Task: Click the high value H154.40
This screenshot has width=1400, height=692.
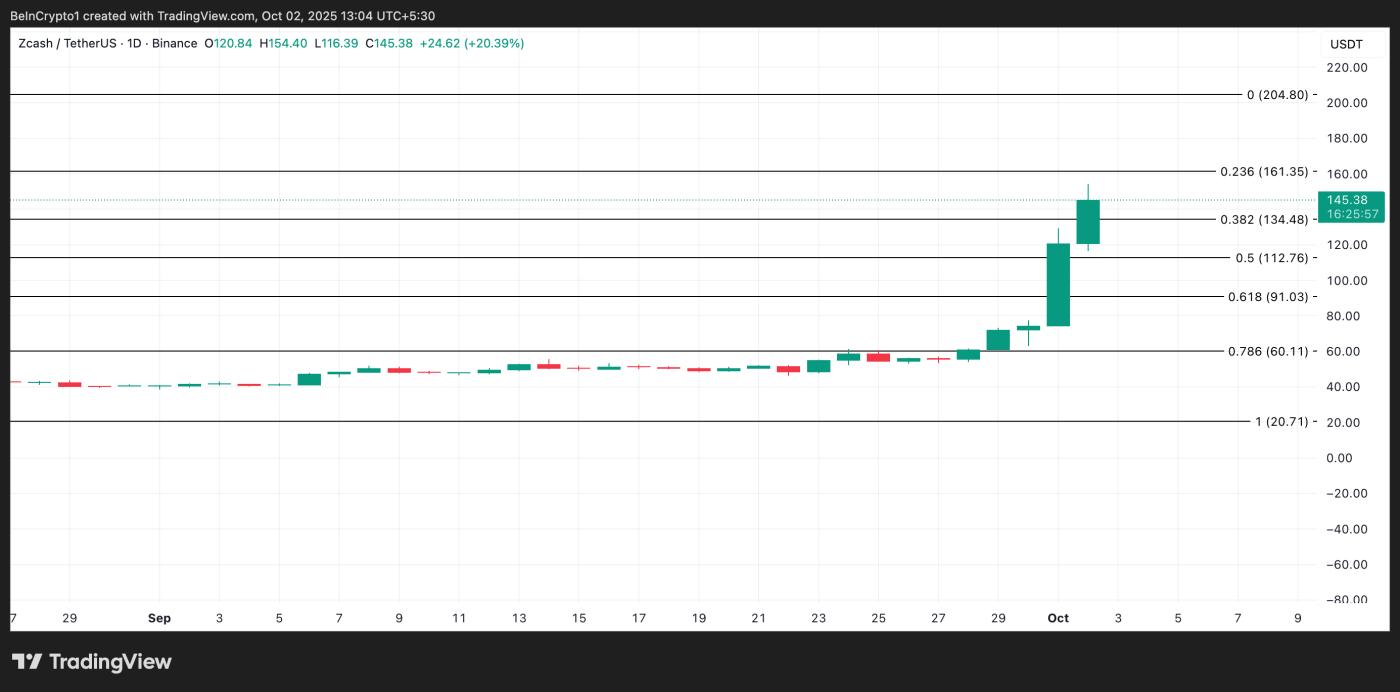Action: pos(283,43)
